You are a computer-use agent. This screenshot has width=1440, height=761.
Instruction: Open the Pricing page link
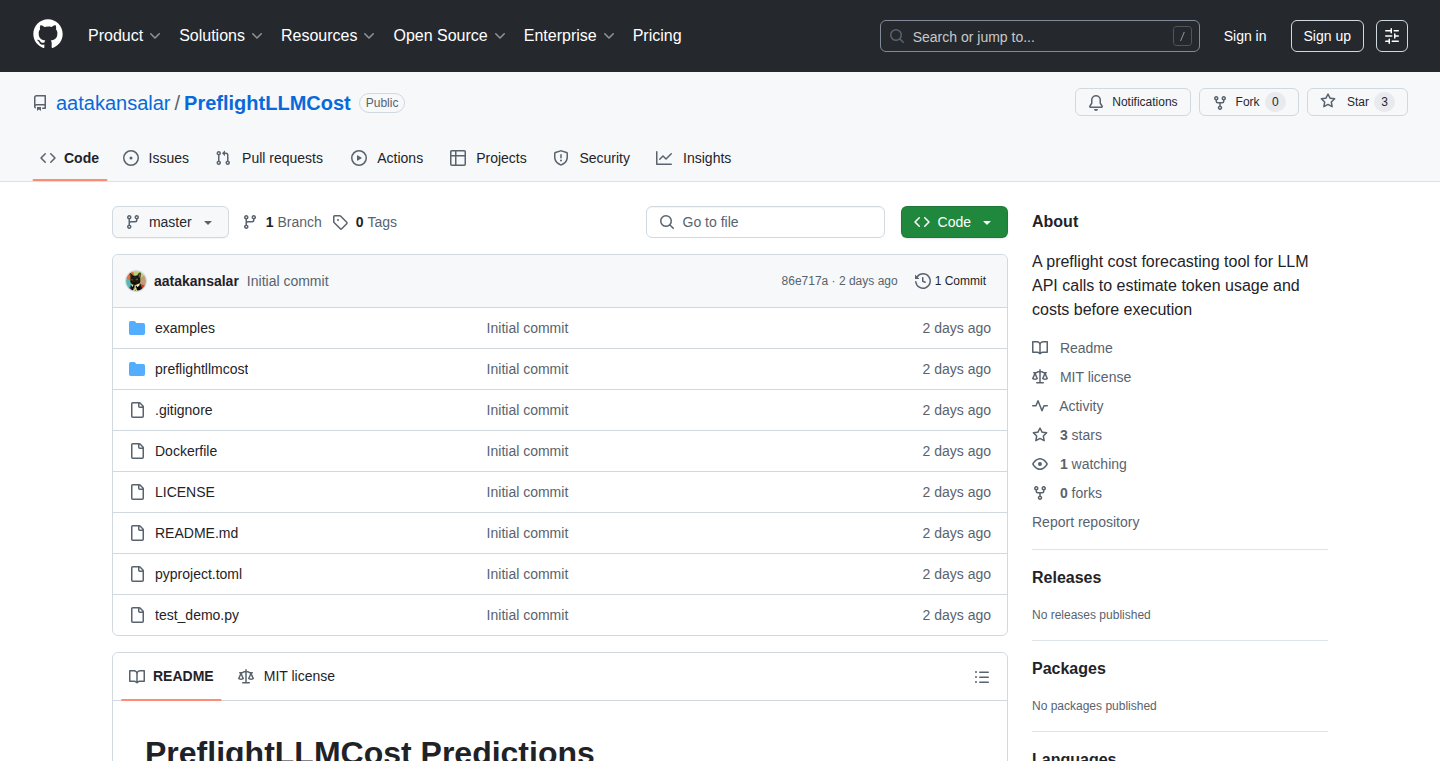(x=657, y=36)
